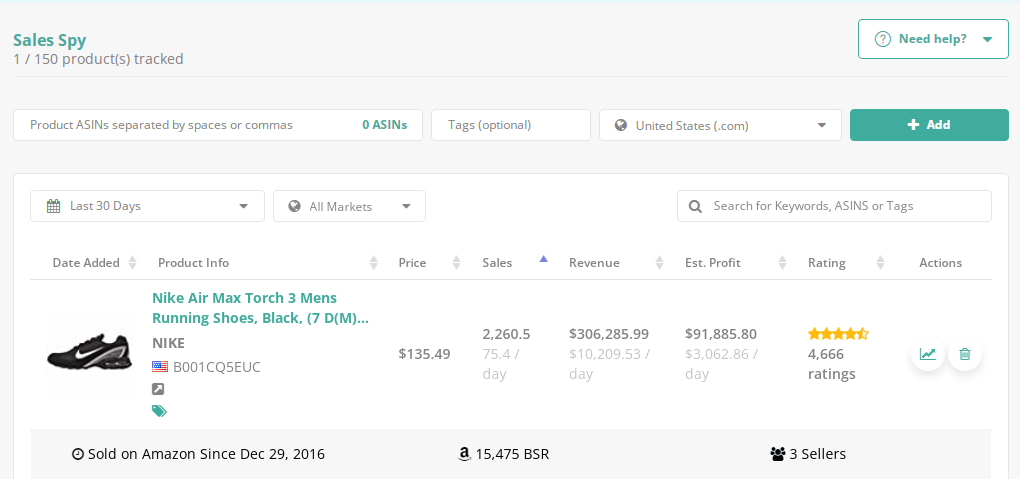Open the sales chart icon for Nike product

[x=928, y=354]
